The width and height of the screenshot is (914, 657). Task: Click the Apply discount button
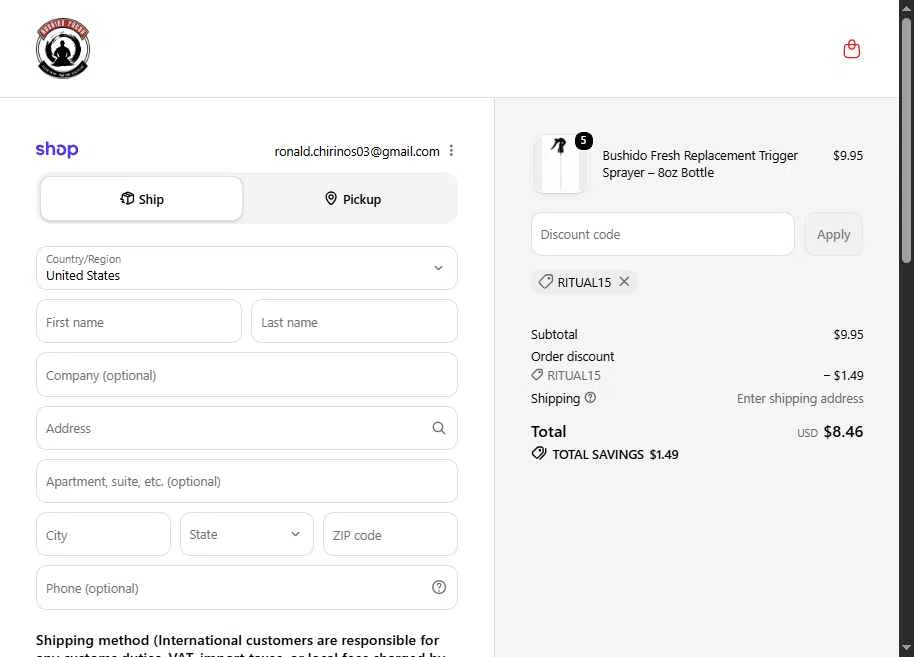pos(834,234)
